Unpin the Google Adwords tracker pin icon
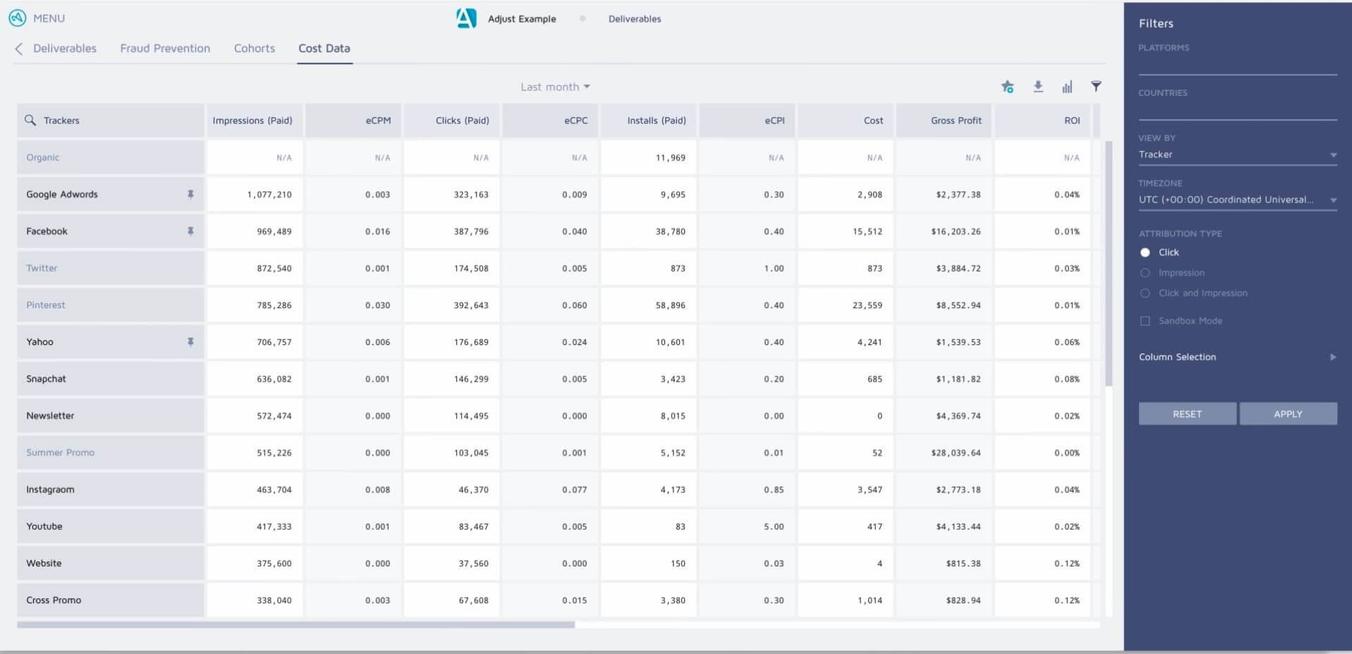 (x=190, y=194)
